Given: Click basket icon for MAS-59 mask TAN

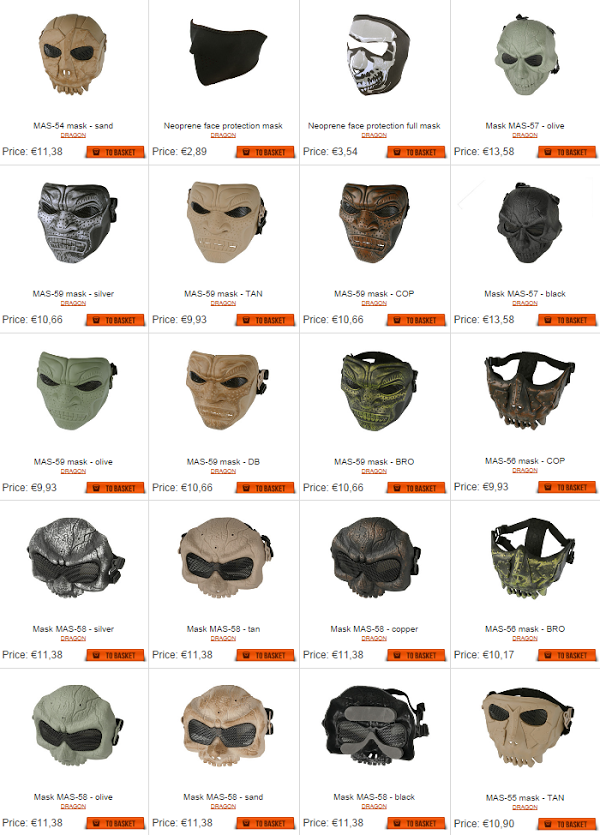Looking at the screenshot, I should 246,321.
